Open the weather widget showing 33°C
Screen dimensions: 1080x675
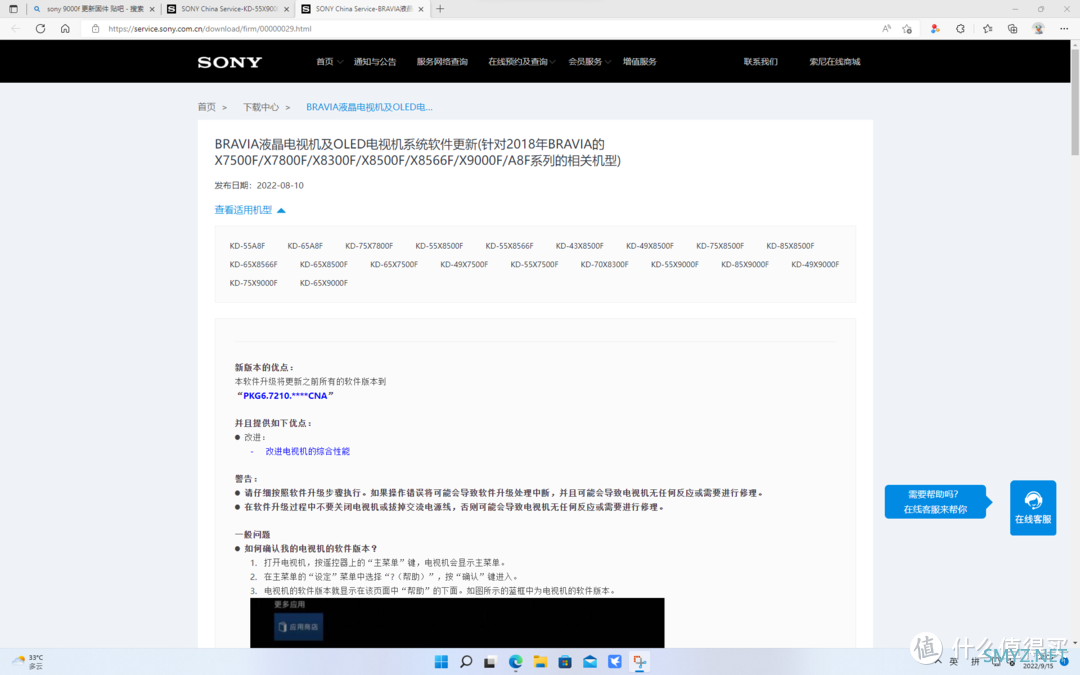coord(28,662)
